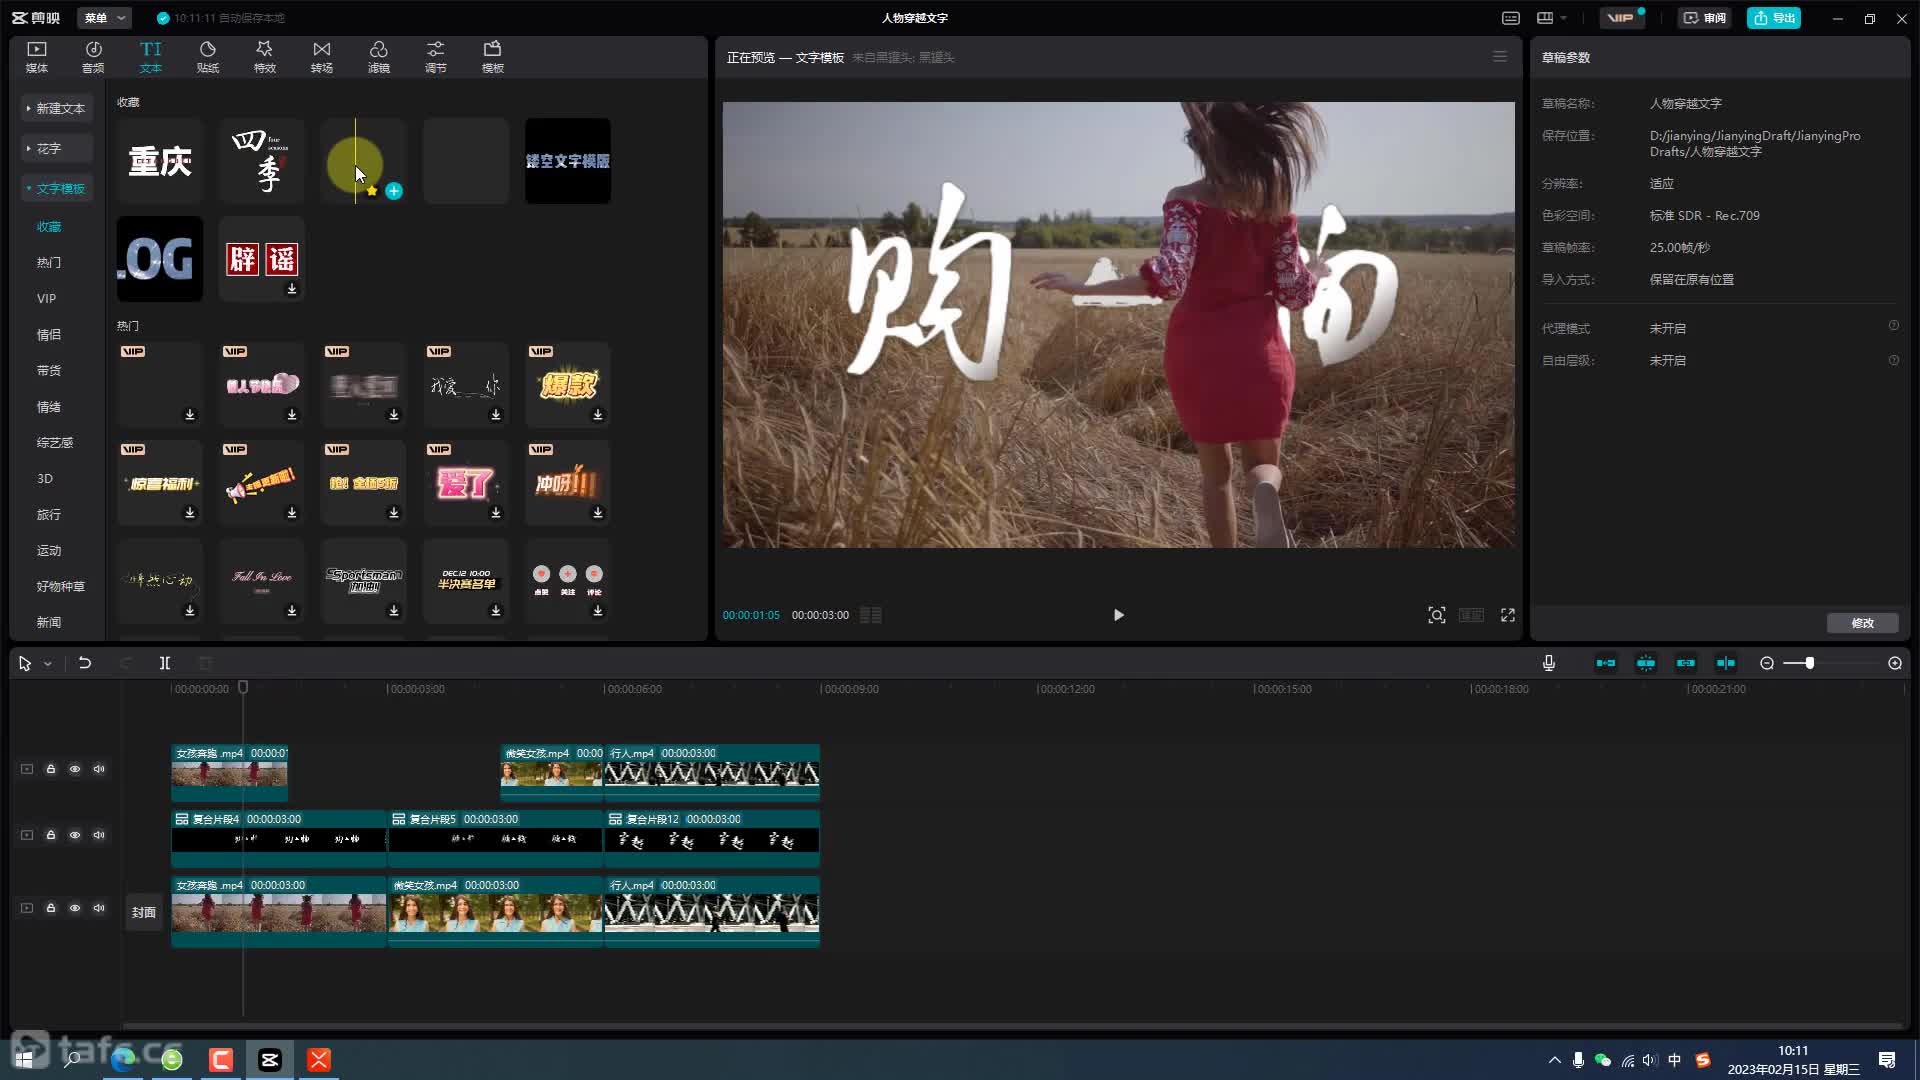Download the 辟谣 text template
This screenshot has width=1920, height=1080.
pos(292,289)
